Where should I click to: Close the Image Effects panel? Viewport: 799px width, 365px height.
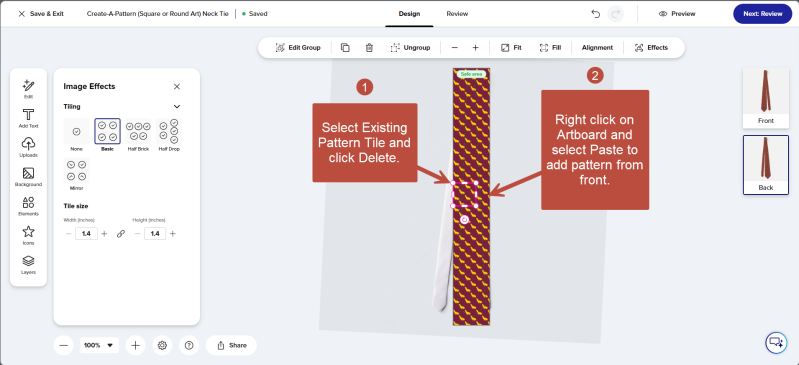point(177,87)
